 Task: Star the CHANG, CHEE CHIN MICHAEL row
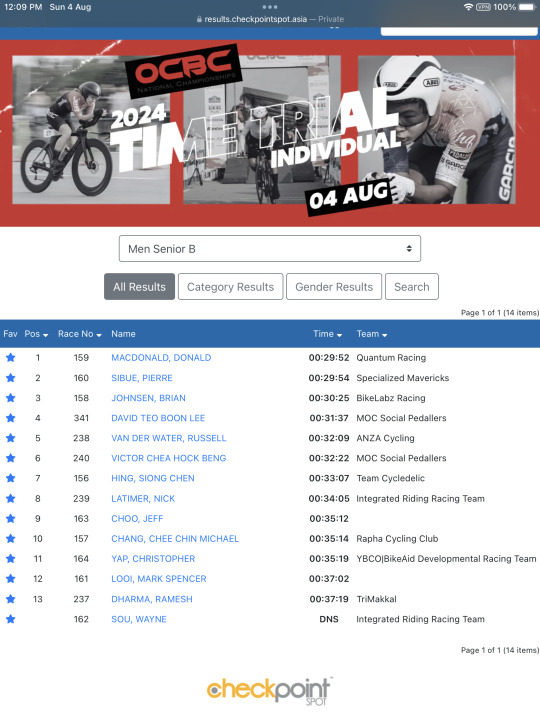coord(11,539)
